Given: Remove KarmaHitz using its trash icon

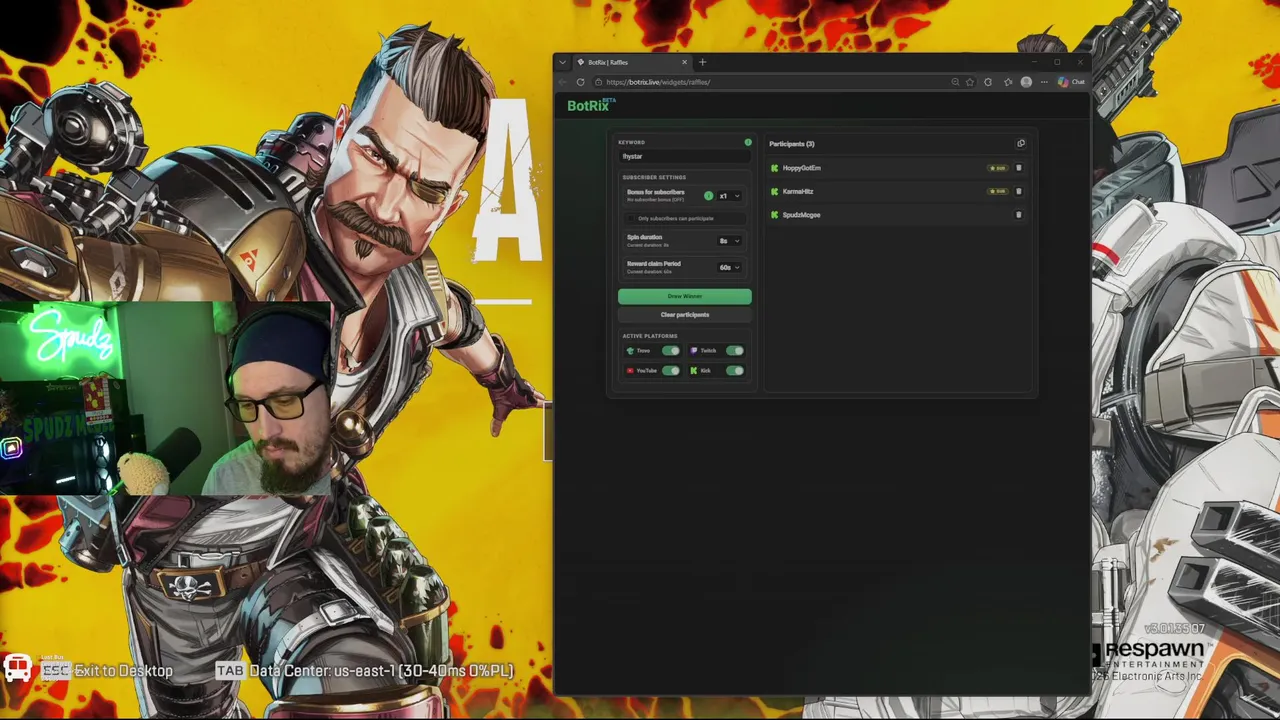Looking at the screenshot, I should (1019, 191).
